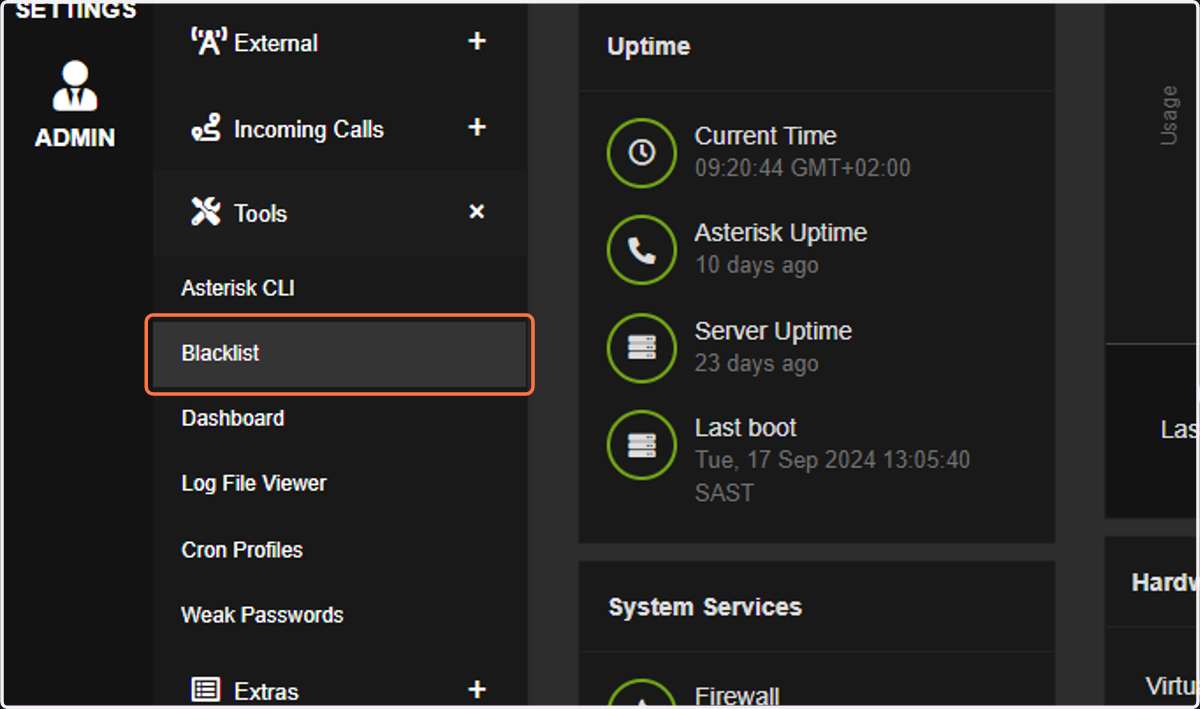The image size is (1200, 709).
Task: Click the '23 days ago' value
Action: (x=757, y=363)
